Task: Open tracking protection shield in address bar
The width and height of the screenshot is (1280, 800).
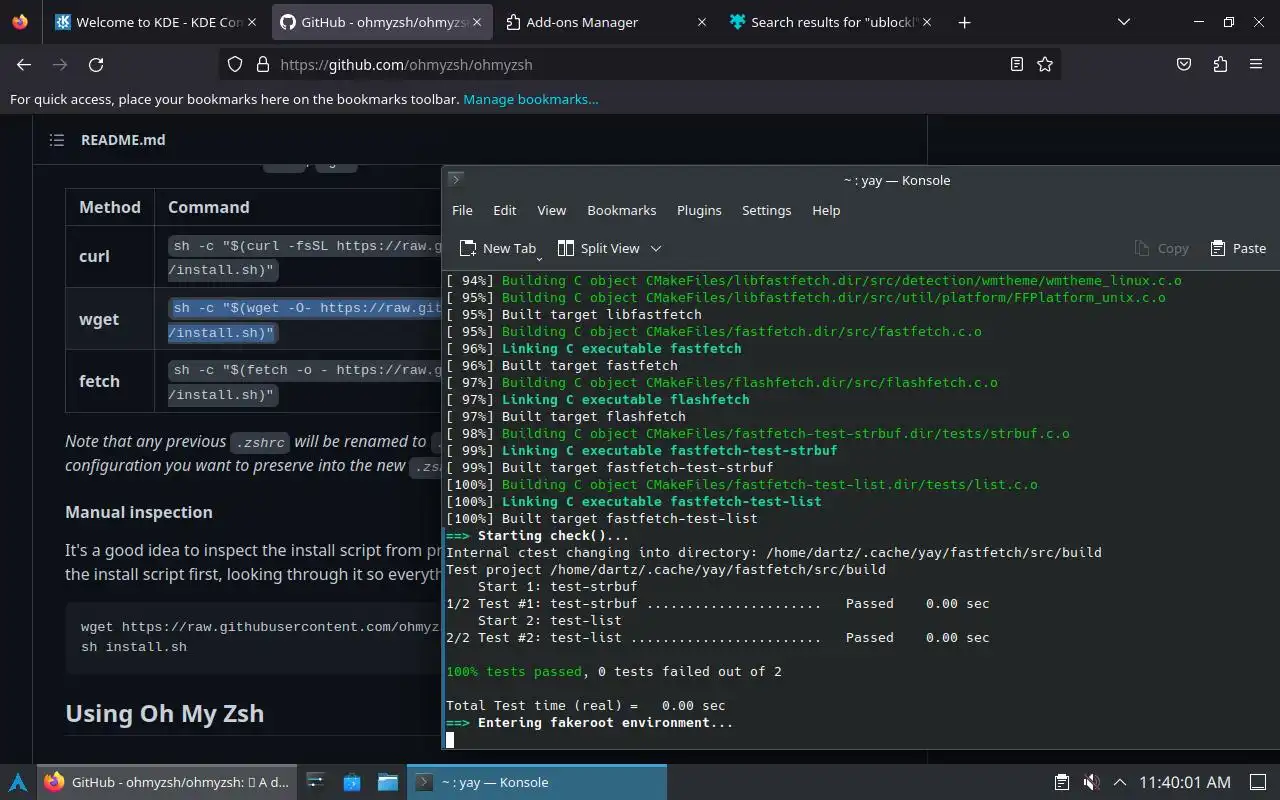Action: tap(235, 64)
